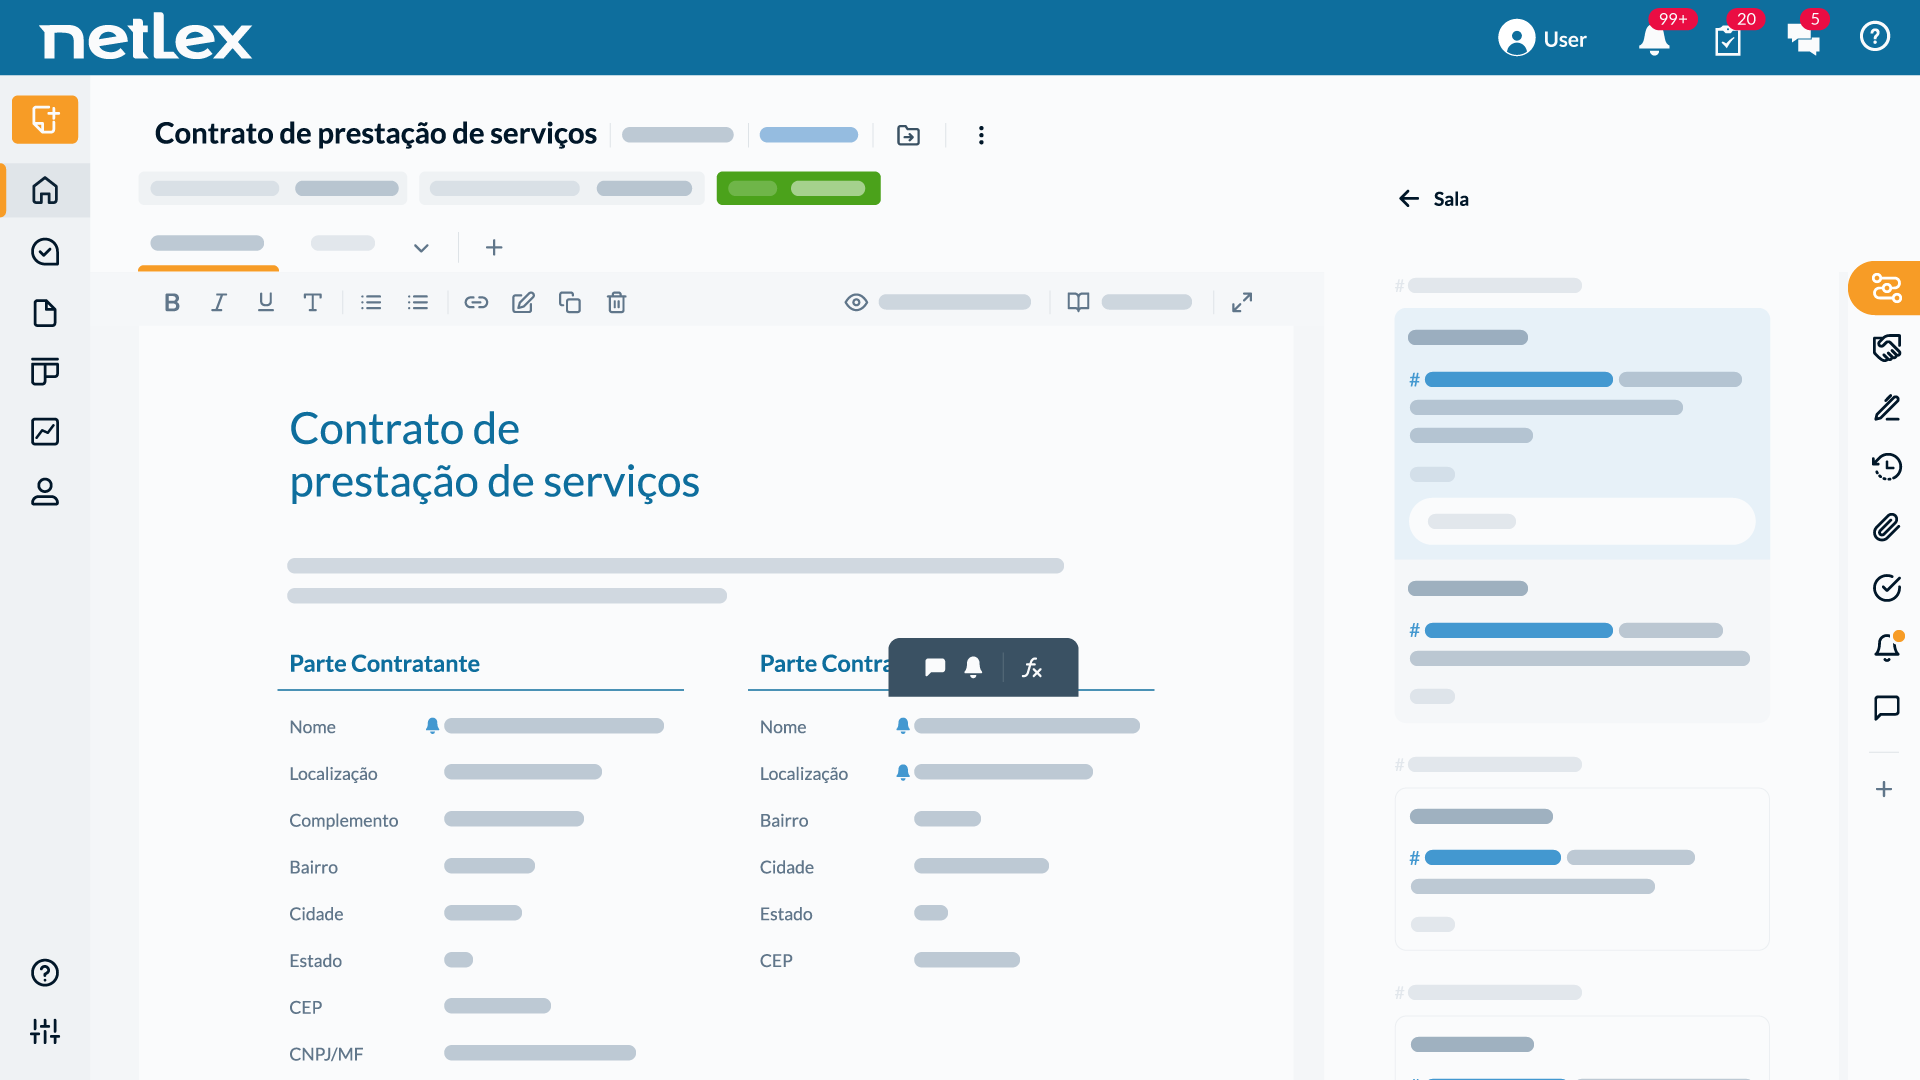
Task: Click bell next to right Localização field
Action: coord(903,772)
